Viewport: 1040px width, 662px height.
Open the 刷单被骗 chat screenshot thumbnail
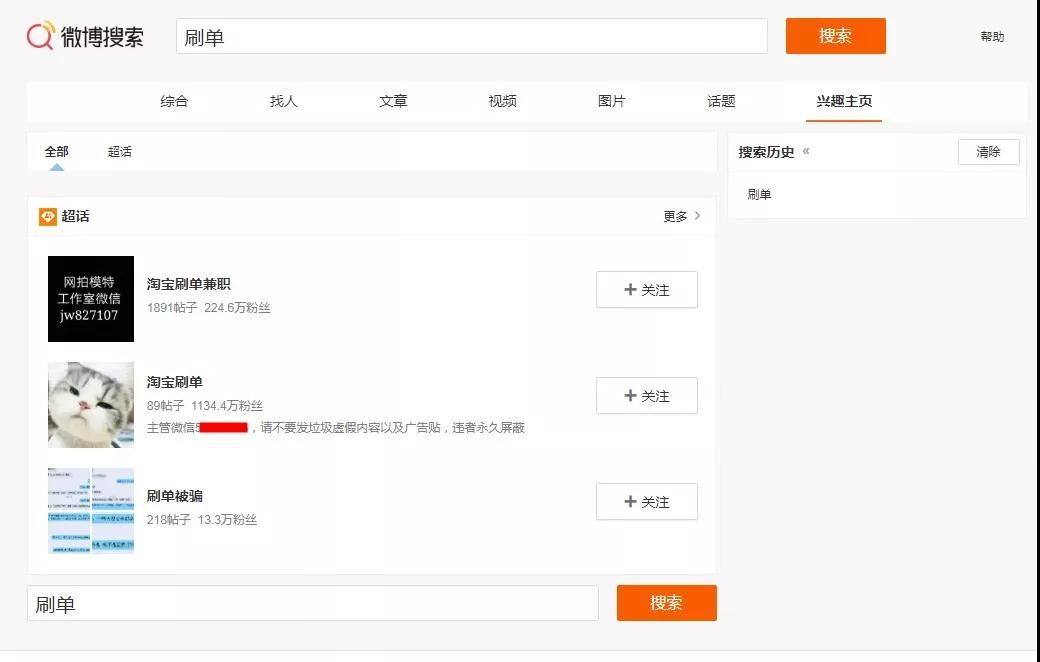point(91,511)
